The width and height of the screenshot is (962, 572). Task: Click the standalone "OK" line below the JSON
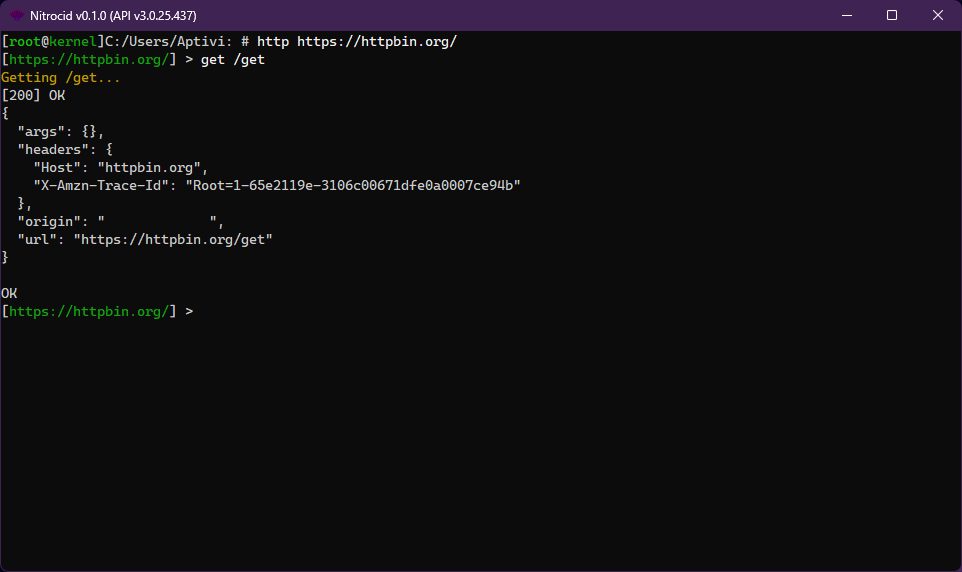(9, 294)
